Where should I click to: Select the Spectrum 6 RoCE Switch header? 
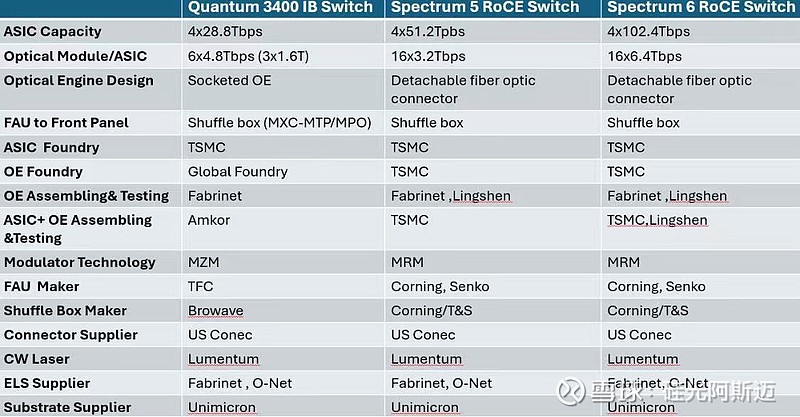pyautogui.click(x=702, y=7)
